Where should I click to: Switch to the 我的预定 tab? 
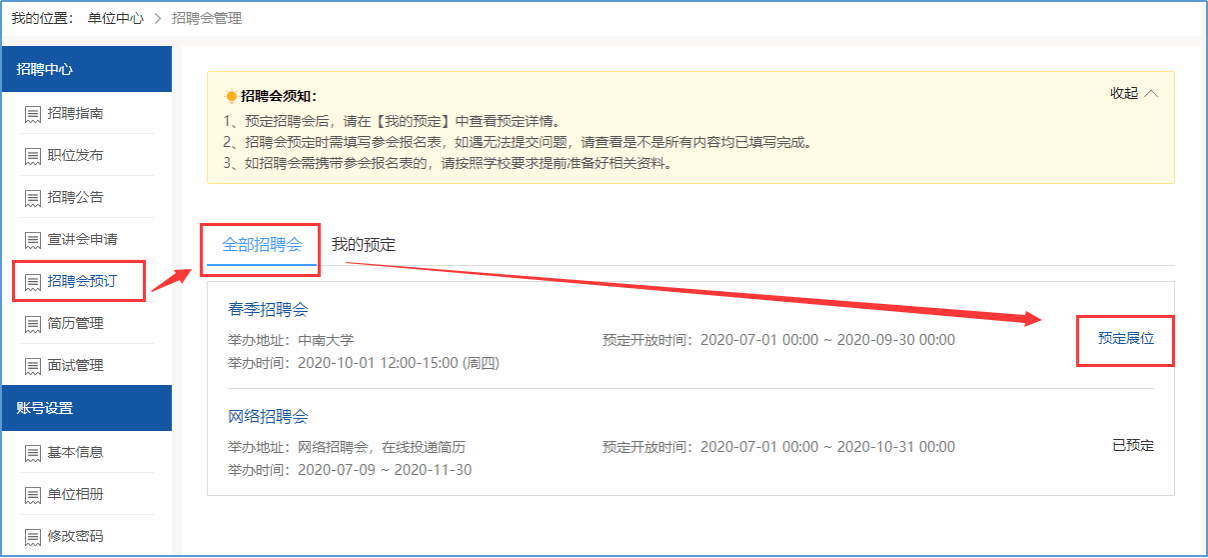pos(363,244)
